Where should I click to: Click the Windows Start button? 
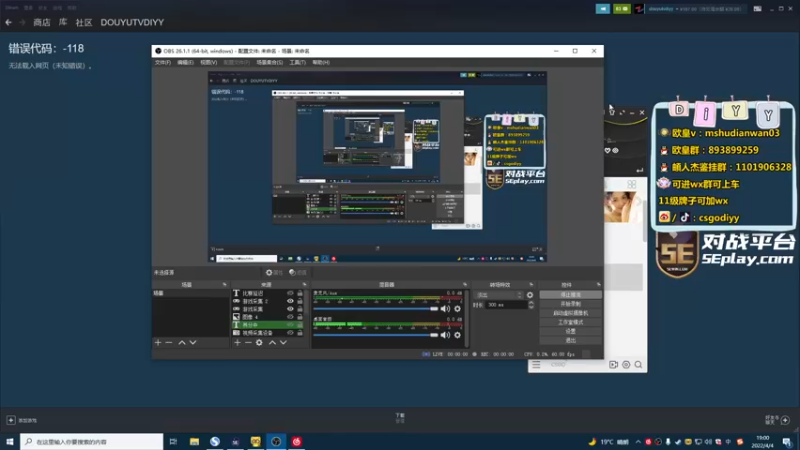10,442
